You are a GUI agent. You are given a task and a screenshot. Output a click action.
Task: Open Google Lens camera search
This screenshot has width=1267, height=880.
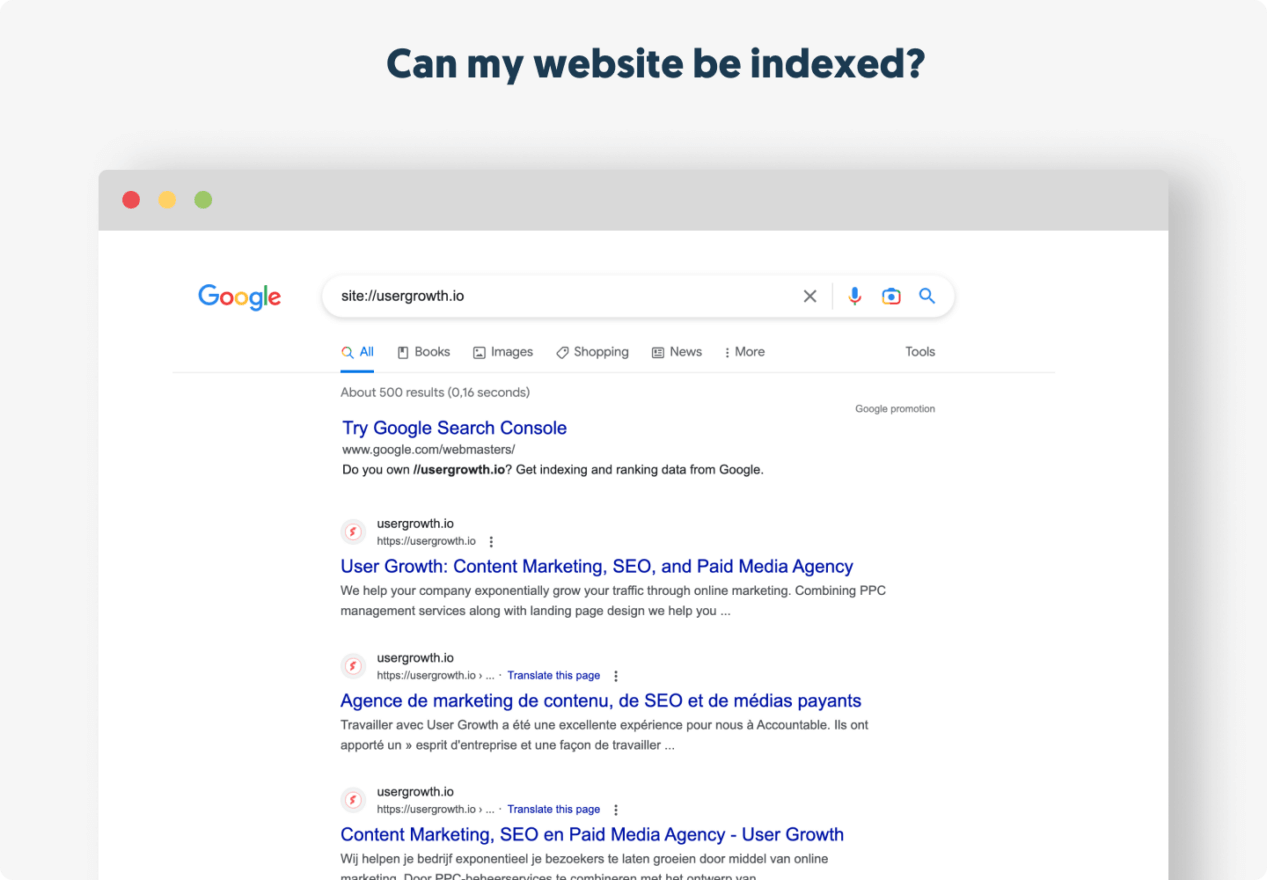891,296
